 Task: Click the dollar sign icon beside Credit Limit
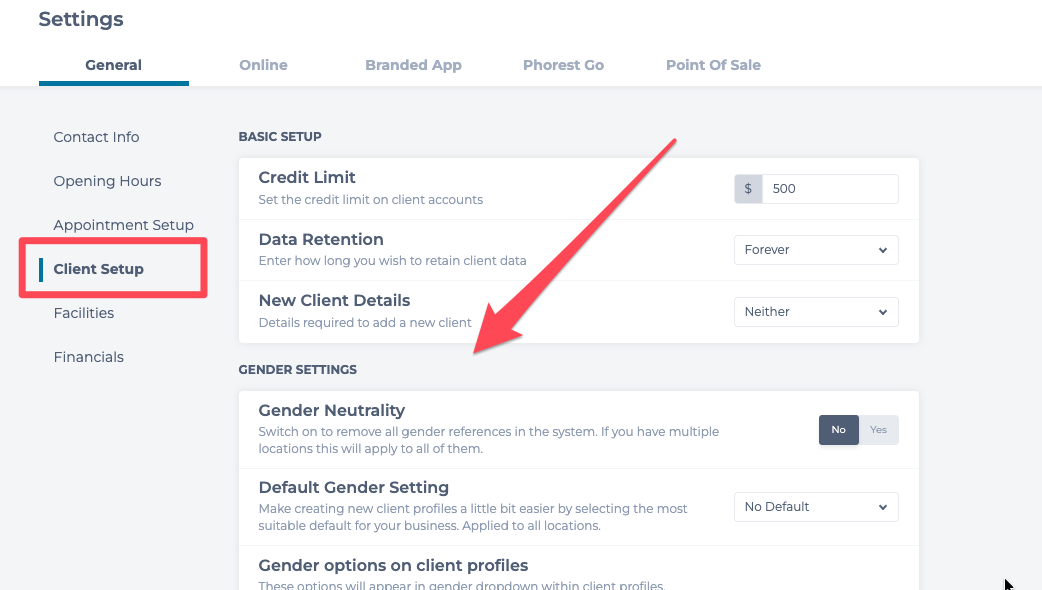748,189
